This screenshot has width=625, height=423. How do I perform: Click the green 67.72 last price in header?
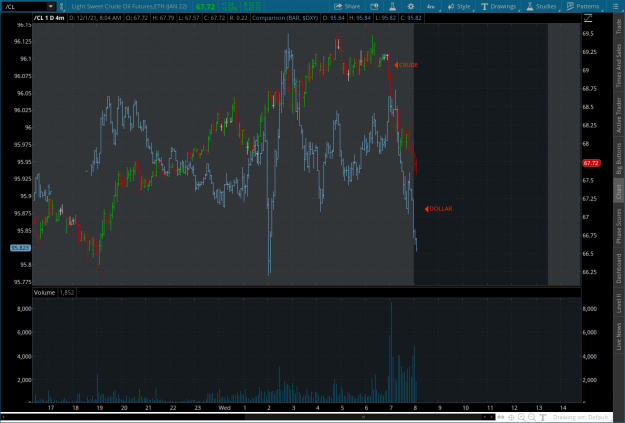(x=205, y=7)
